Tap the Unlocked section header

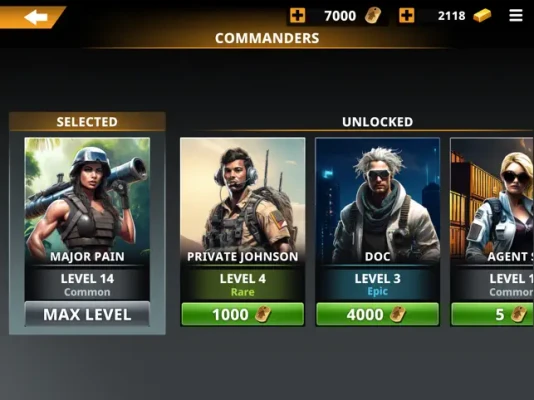coord(377,122)
